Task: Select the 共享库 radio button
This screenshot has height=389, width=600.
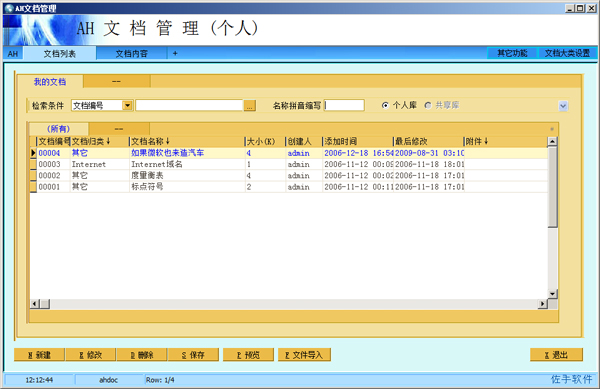Action: (x=428, y=105)
